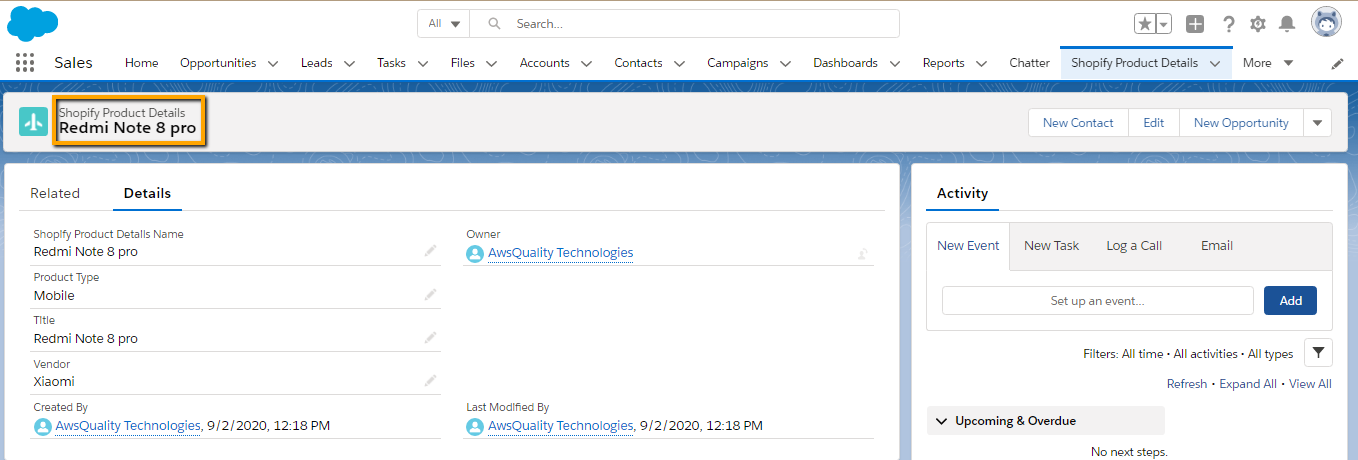Click the Shopify Product Details record icon
The image size is (1358, 460).
click(34, 122)
